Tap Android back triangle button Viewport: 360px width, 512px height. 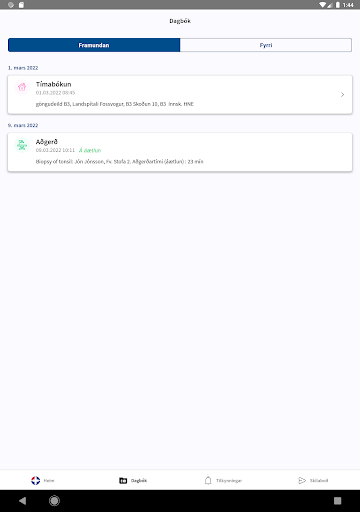pyautogui.click(x=23, y=501)
